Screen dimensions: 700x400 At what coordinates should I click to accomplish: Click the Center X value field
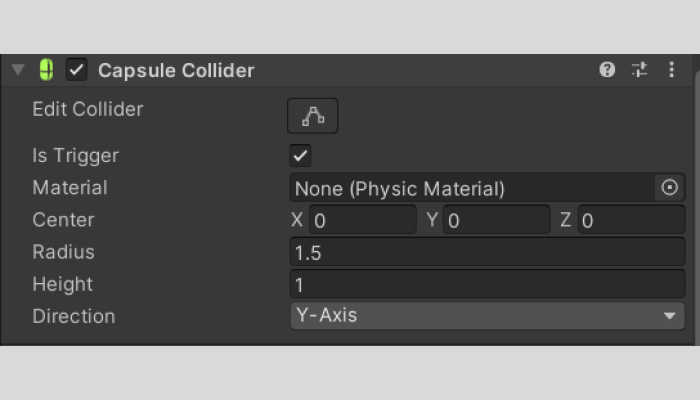pos(360,220)
